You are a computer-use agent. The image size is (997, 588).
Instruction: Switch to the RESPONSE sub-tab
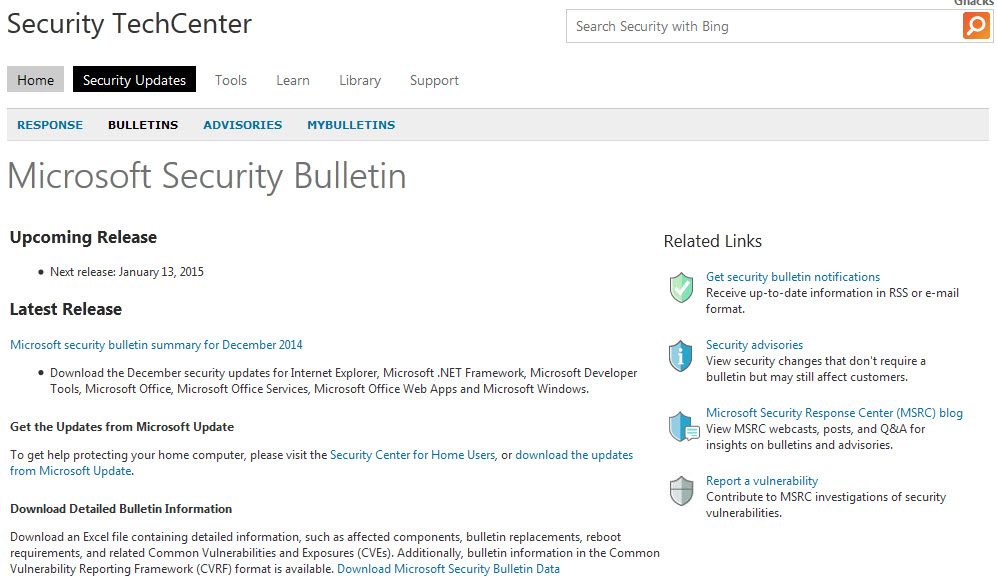pyautogui.click(x=50, y=125)
